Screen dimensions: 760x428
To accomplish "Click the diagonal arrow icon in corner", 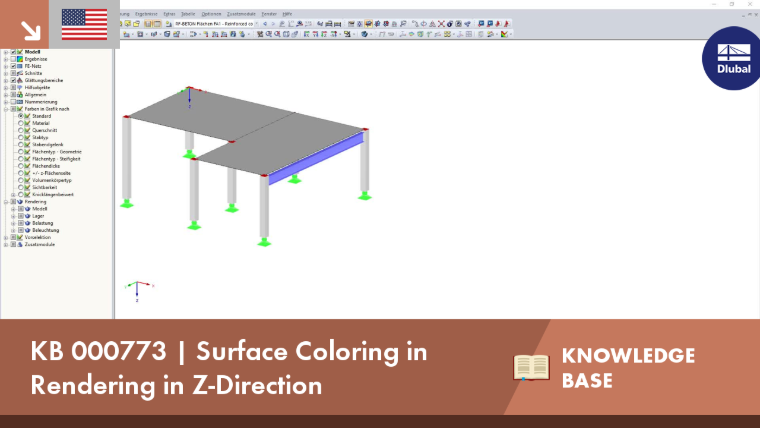I will tap(31, 31).
